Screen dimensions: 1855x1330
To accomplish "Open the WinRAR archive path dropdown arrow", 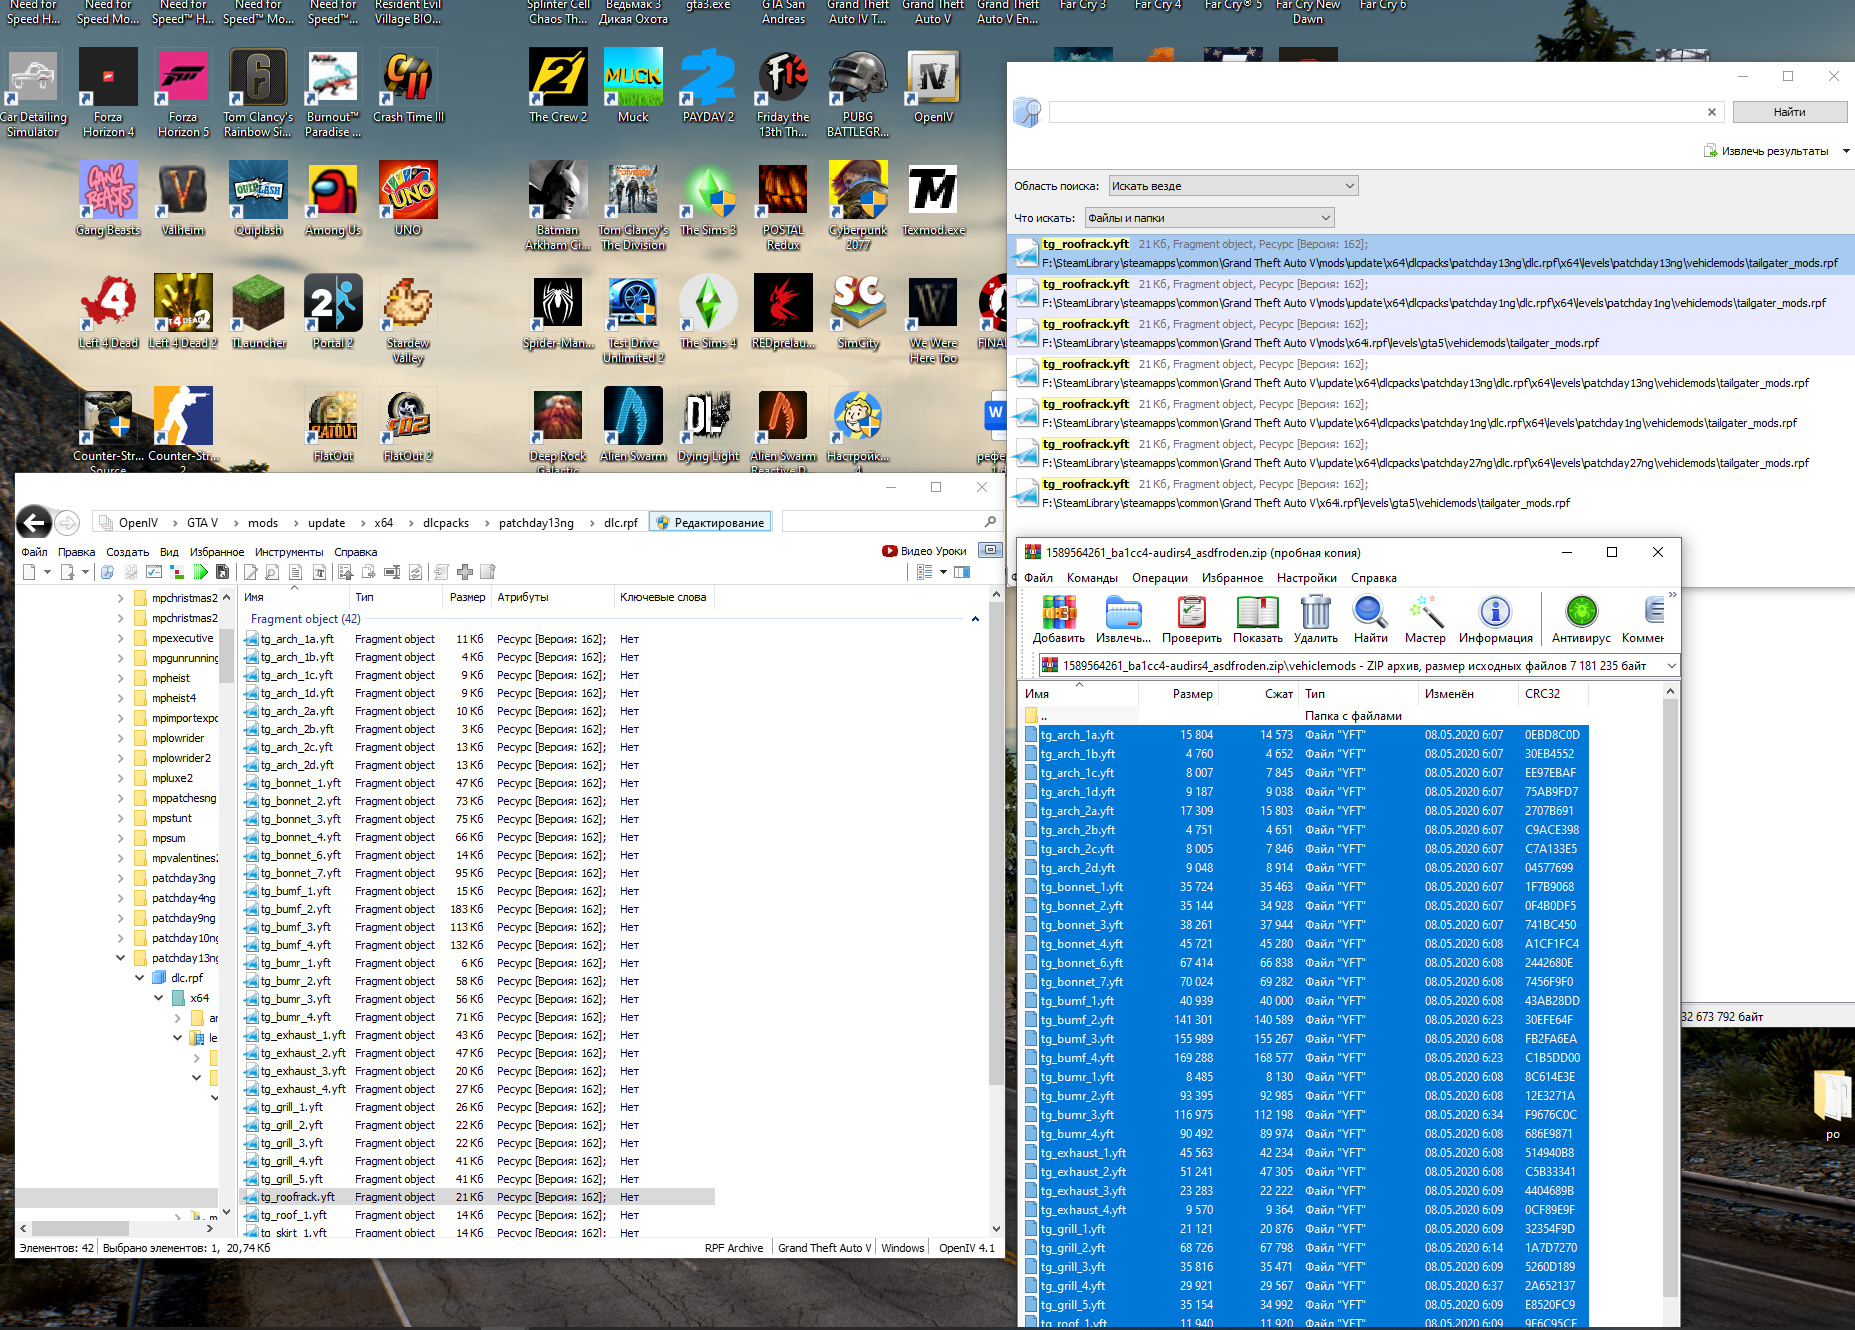I will 1671,666.
